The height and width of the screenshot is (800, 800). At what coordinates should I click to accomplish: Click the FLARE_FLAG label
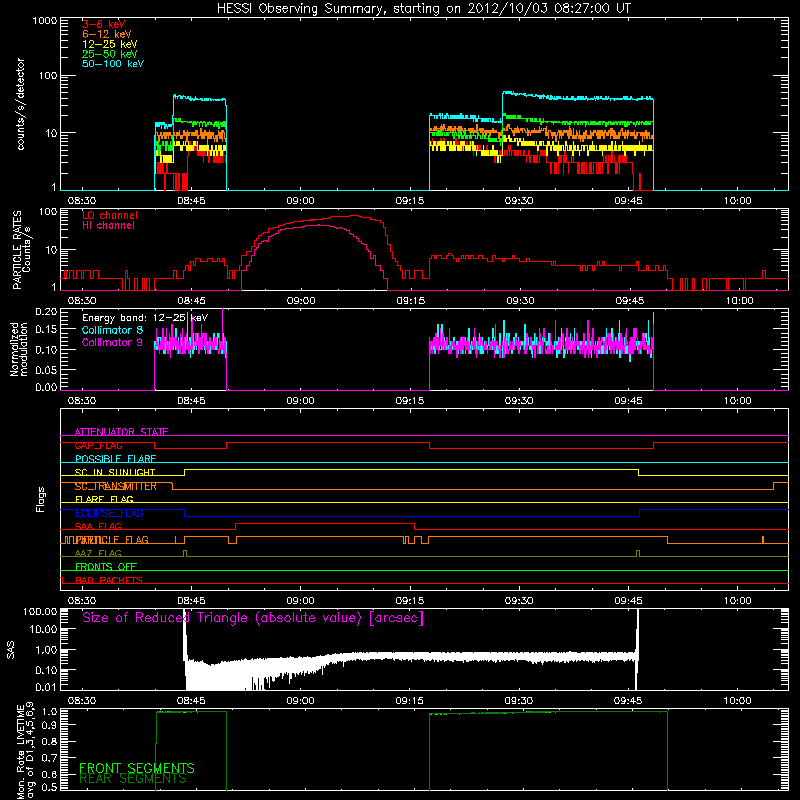coord(104,499)
